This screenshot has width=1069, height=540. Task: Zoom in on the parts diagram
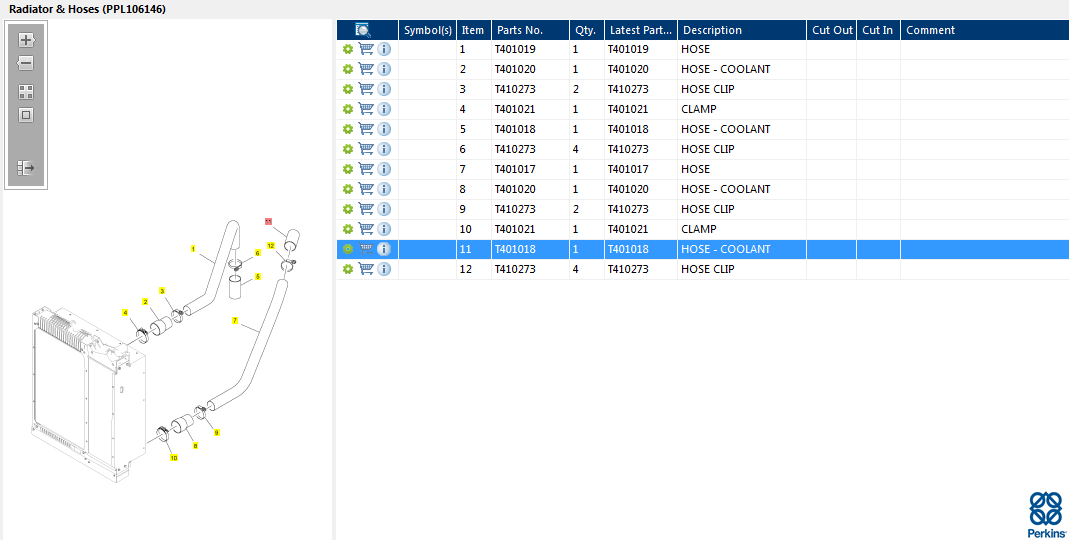tap(26, 40)
